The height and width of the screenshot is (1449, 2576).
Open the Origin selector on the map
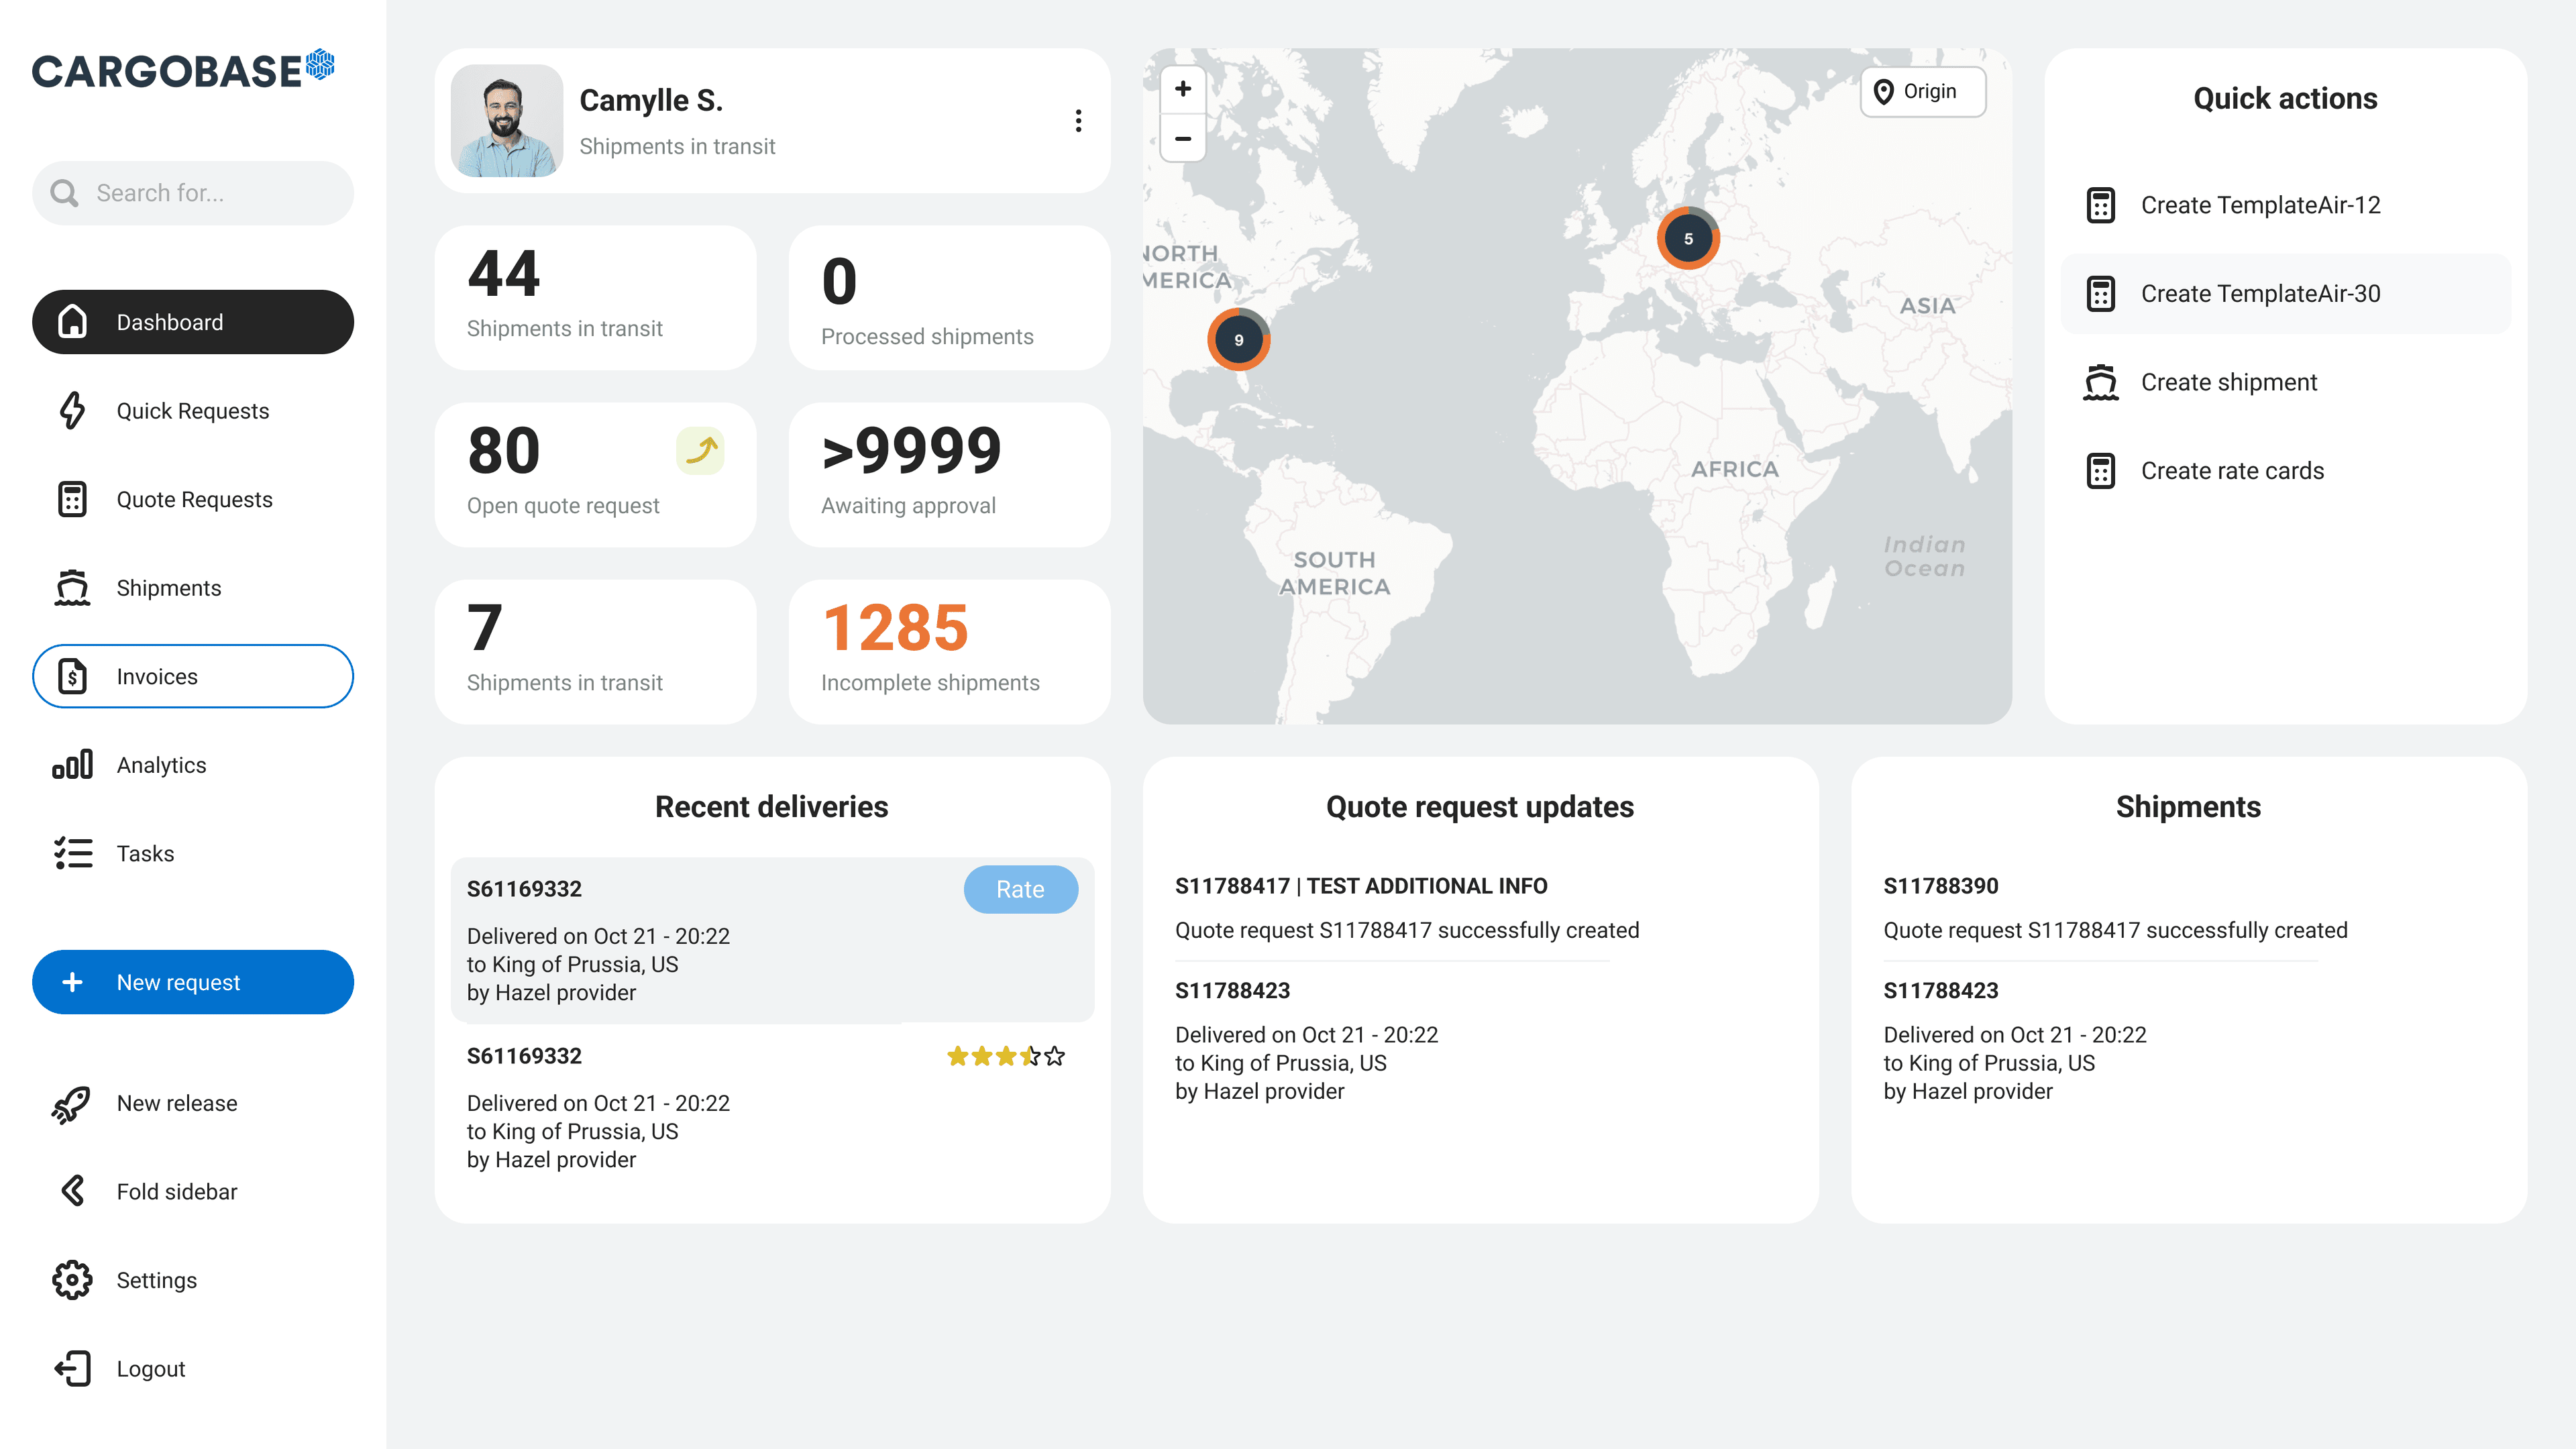click(1922, 91)
